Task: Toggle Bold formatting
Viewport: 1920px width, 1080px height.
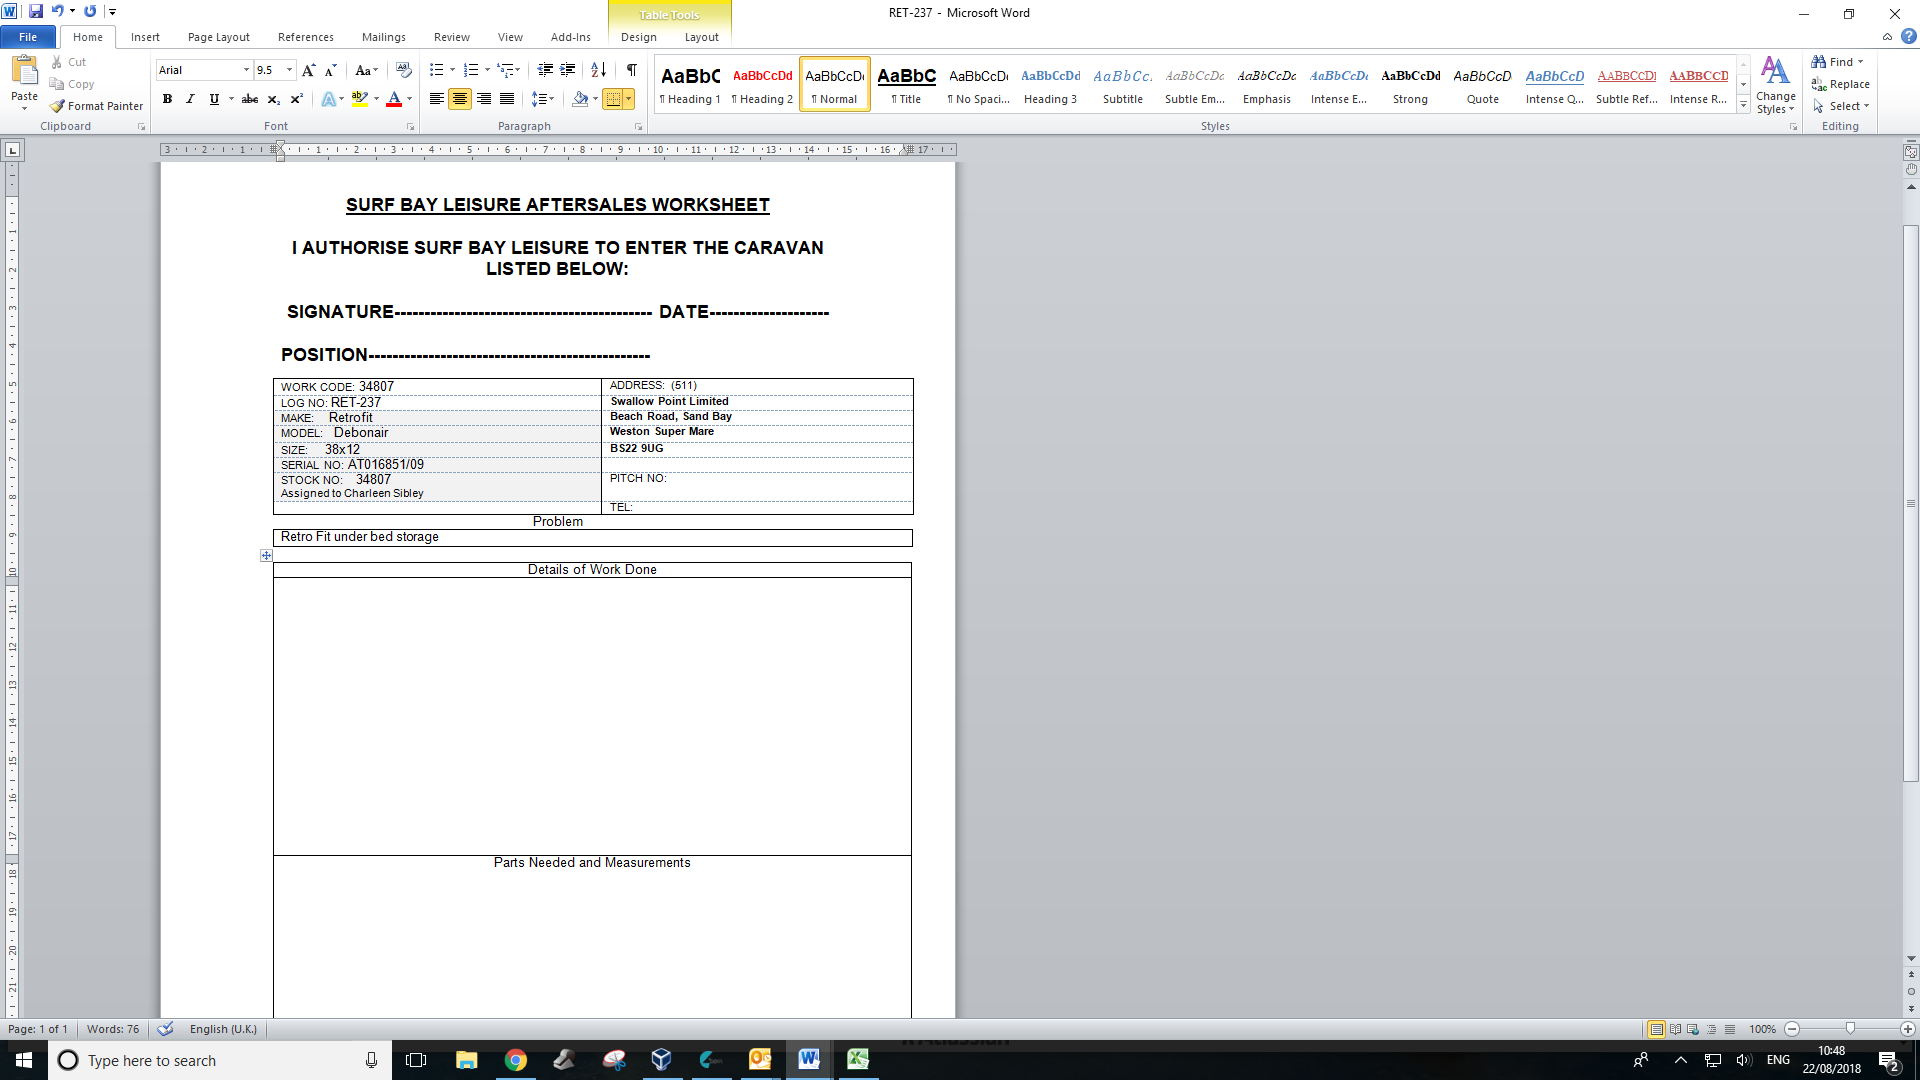Action: [x=167, y=99]
